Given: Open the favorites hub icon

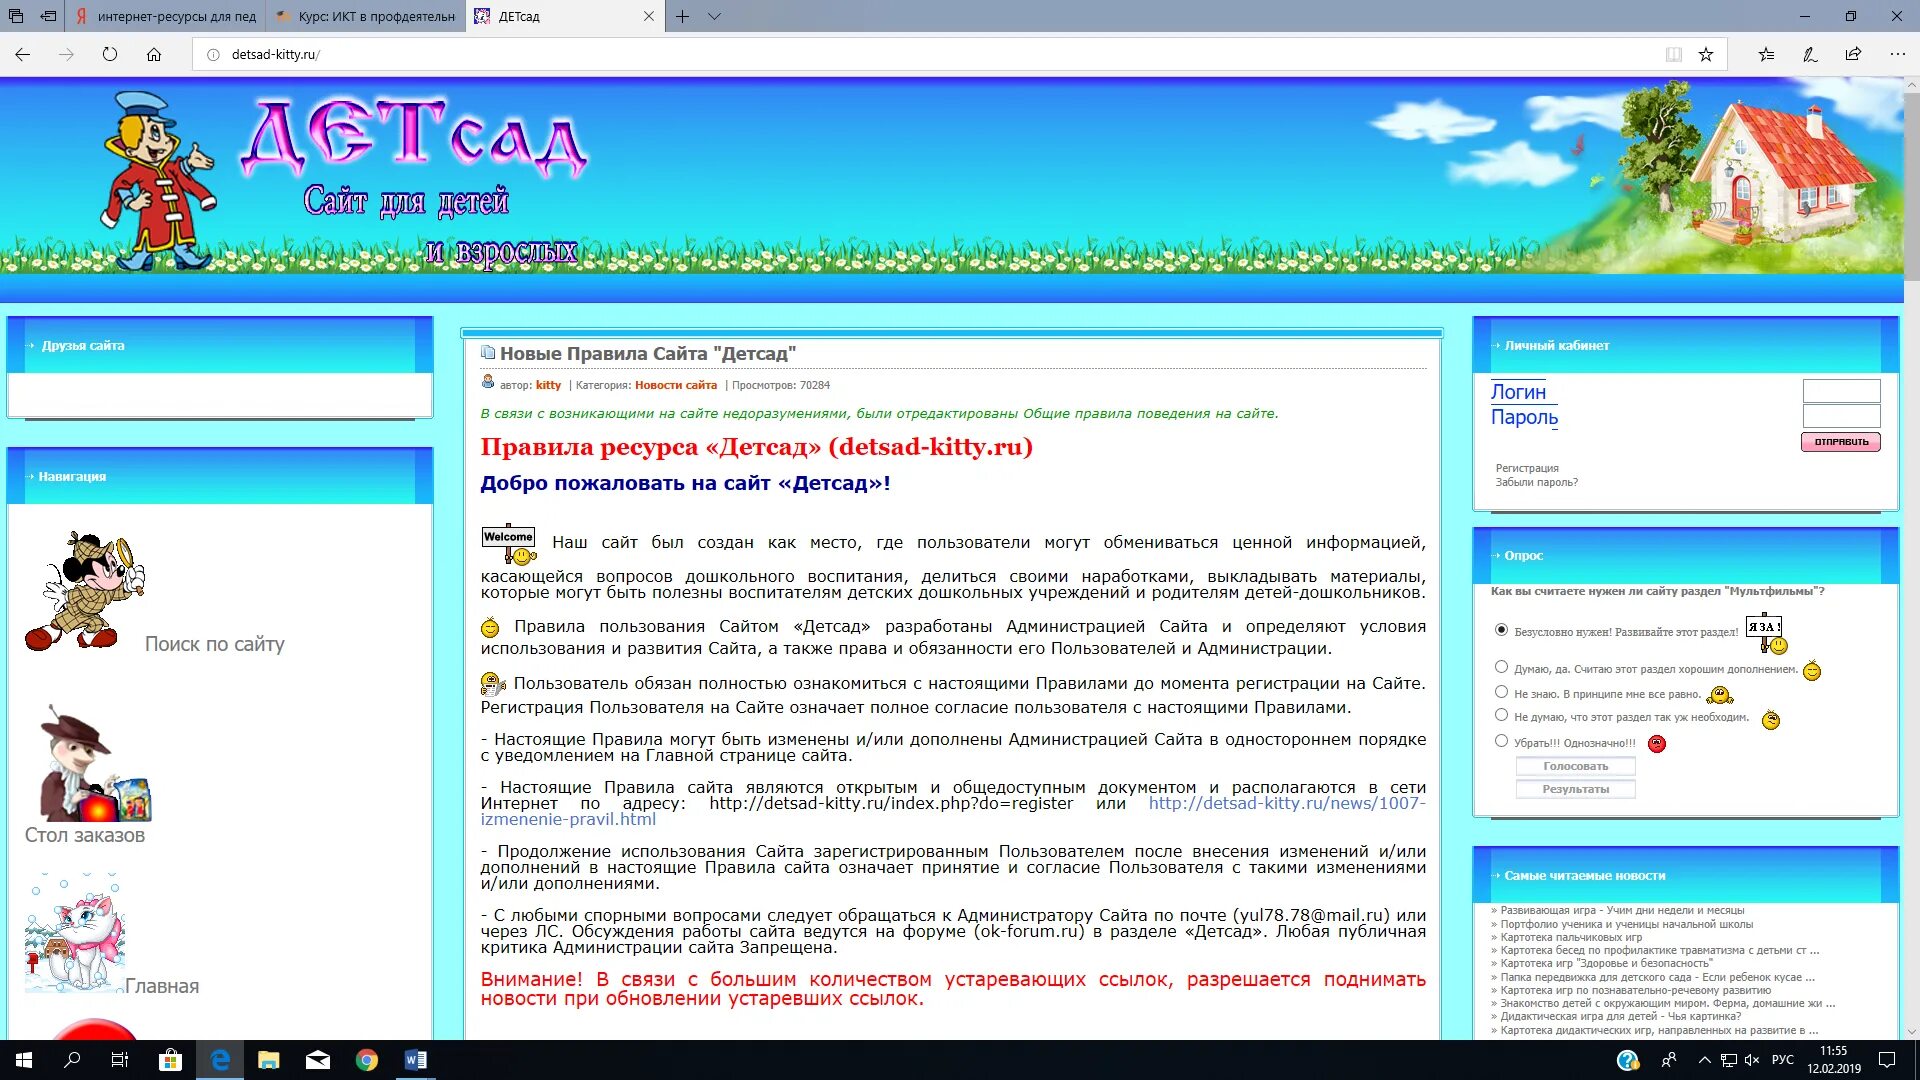Looking at the screenshot, I should point(1766,55).
